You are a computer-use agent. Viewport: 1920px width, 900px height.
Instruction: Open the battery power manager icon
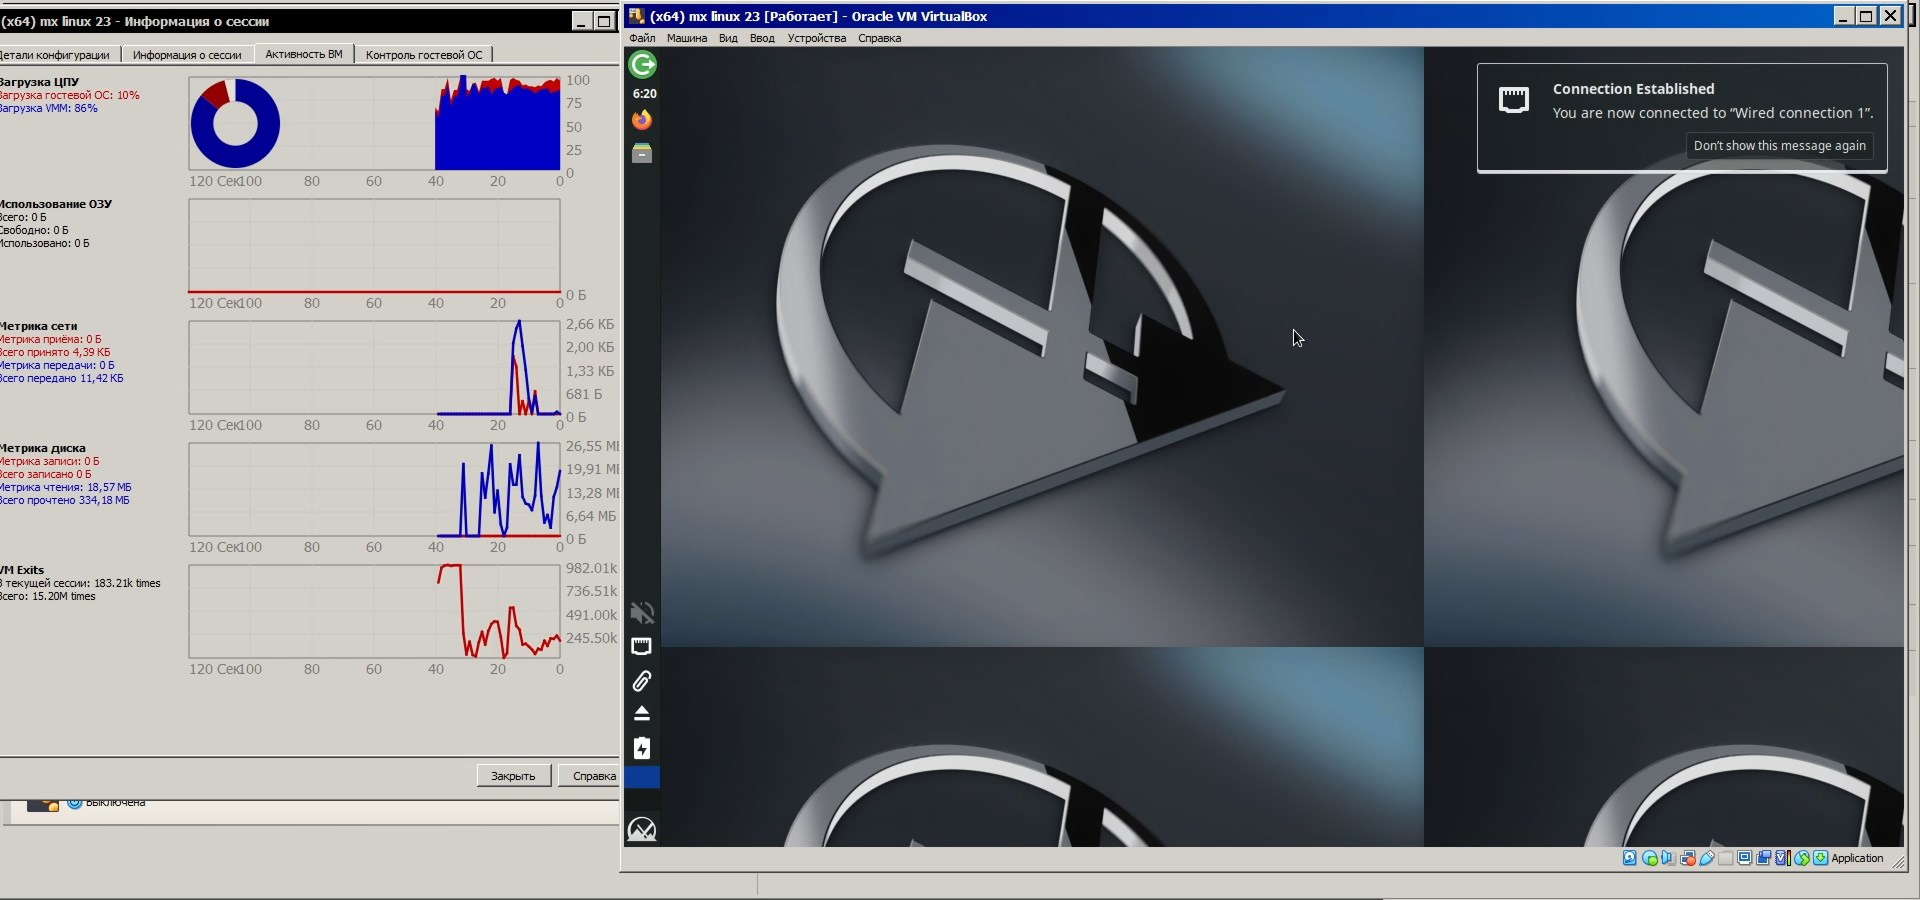(642, 748)
